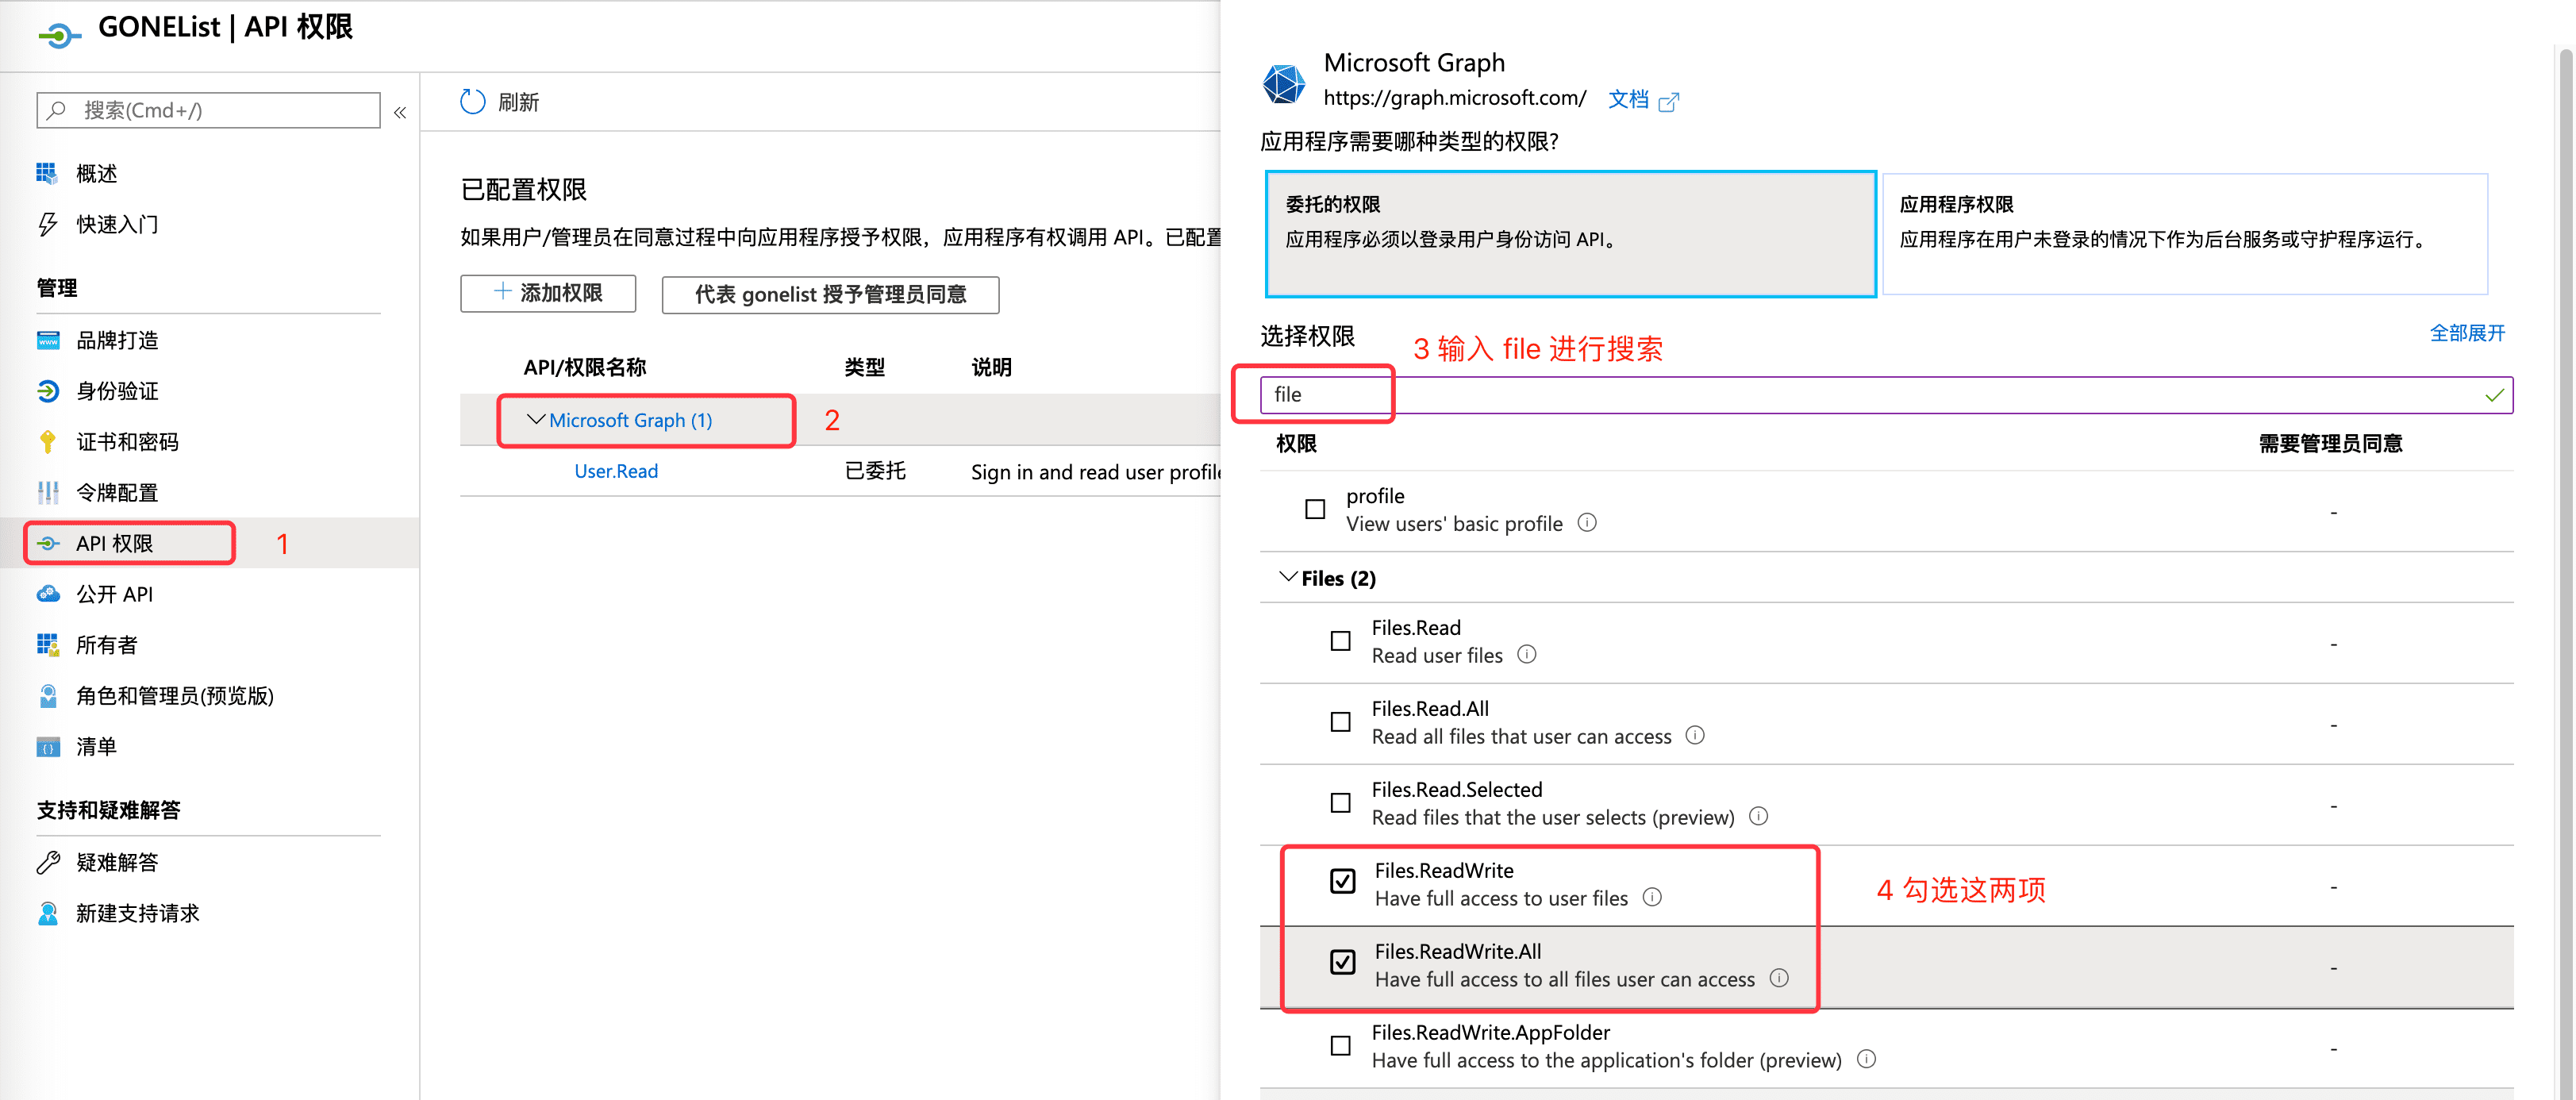
Task: Enable the Files.ReadWrite.AppFolder checkbox
Action: [1341, 1046]
